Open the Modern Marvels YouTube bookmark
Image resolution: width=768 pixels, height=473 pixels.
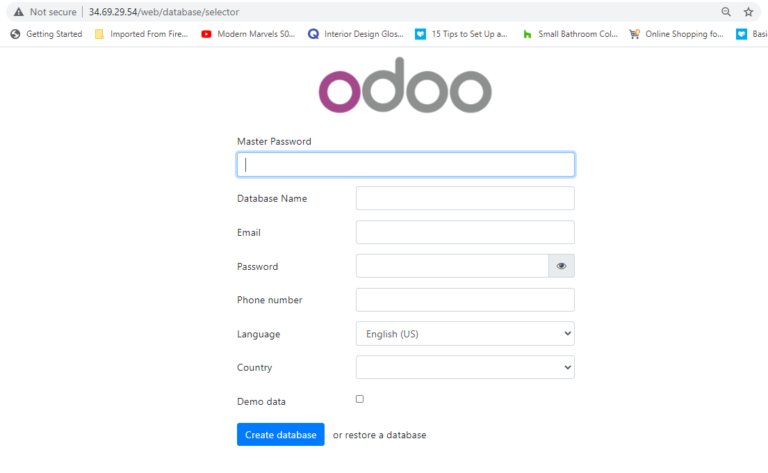pyautogui.click(x=249, y=33)
